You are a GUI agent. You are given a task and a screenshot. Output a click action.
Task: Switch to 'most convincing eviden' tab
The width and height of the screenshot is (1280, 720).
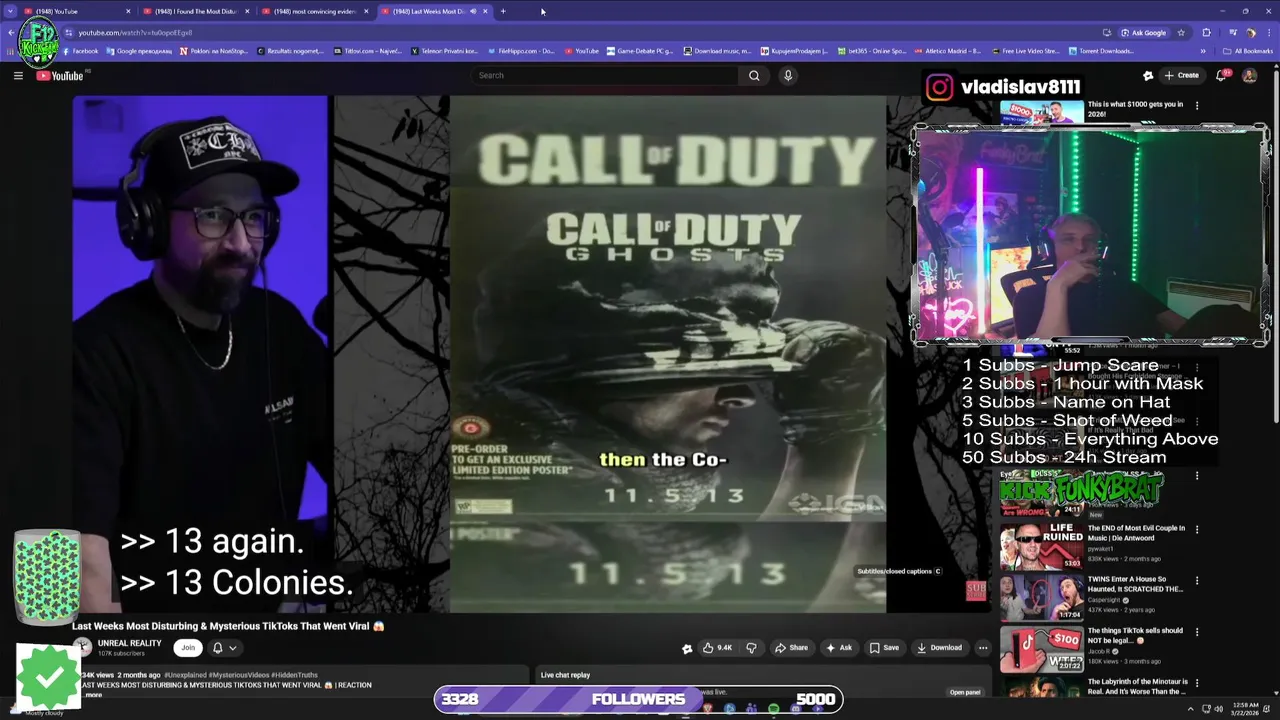tap(313, 11)
